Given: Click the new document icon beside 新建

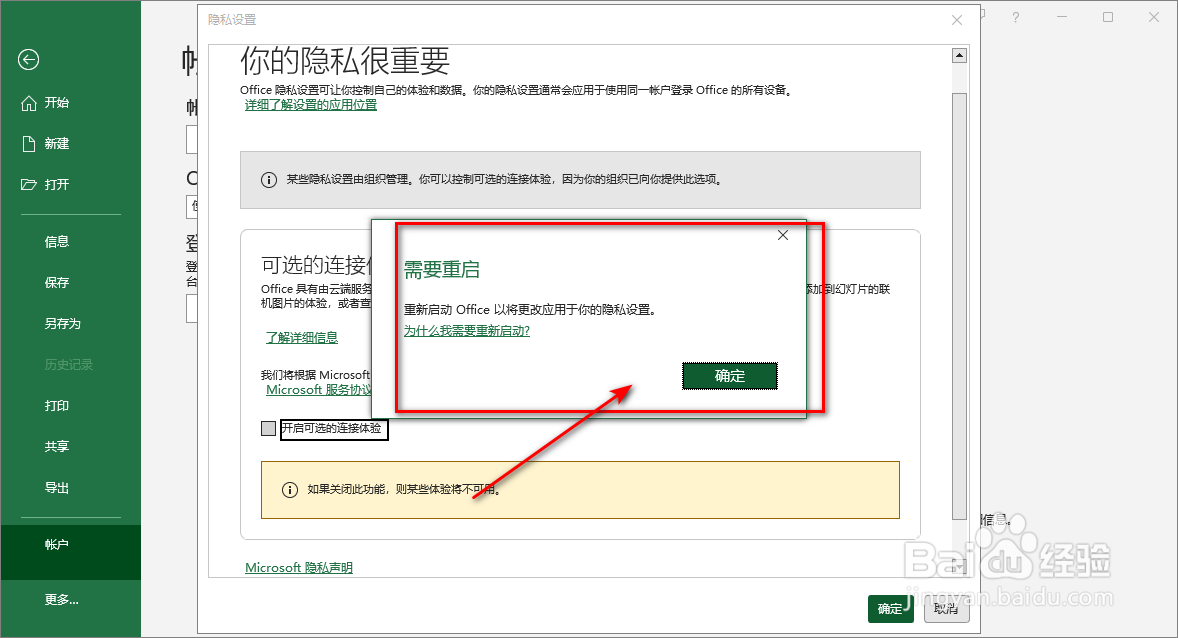Looking at the screenshot, I should pos(29,144).
